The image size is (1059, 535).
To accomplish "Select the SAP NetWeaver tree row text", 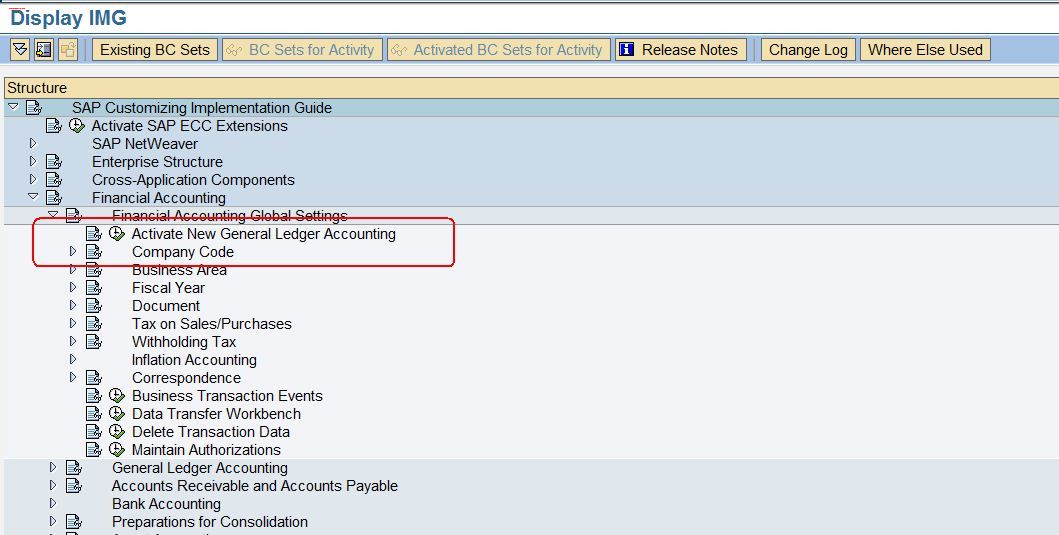I will coord(145,143).
